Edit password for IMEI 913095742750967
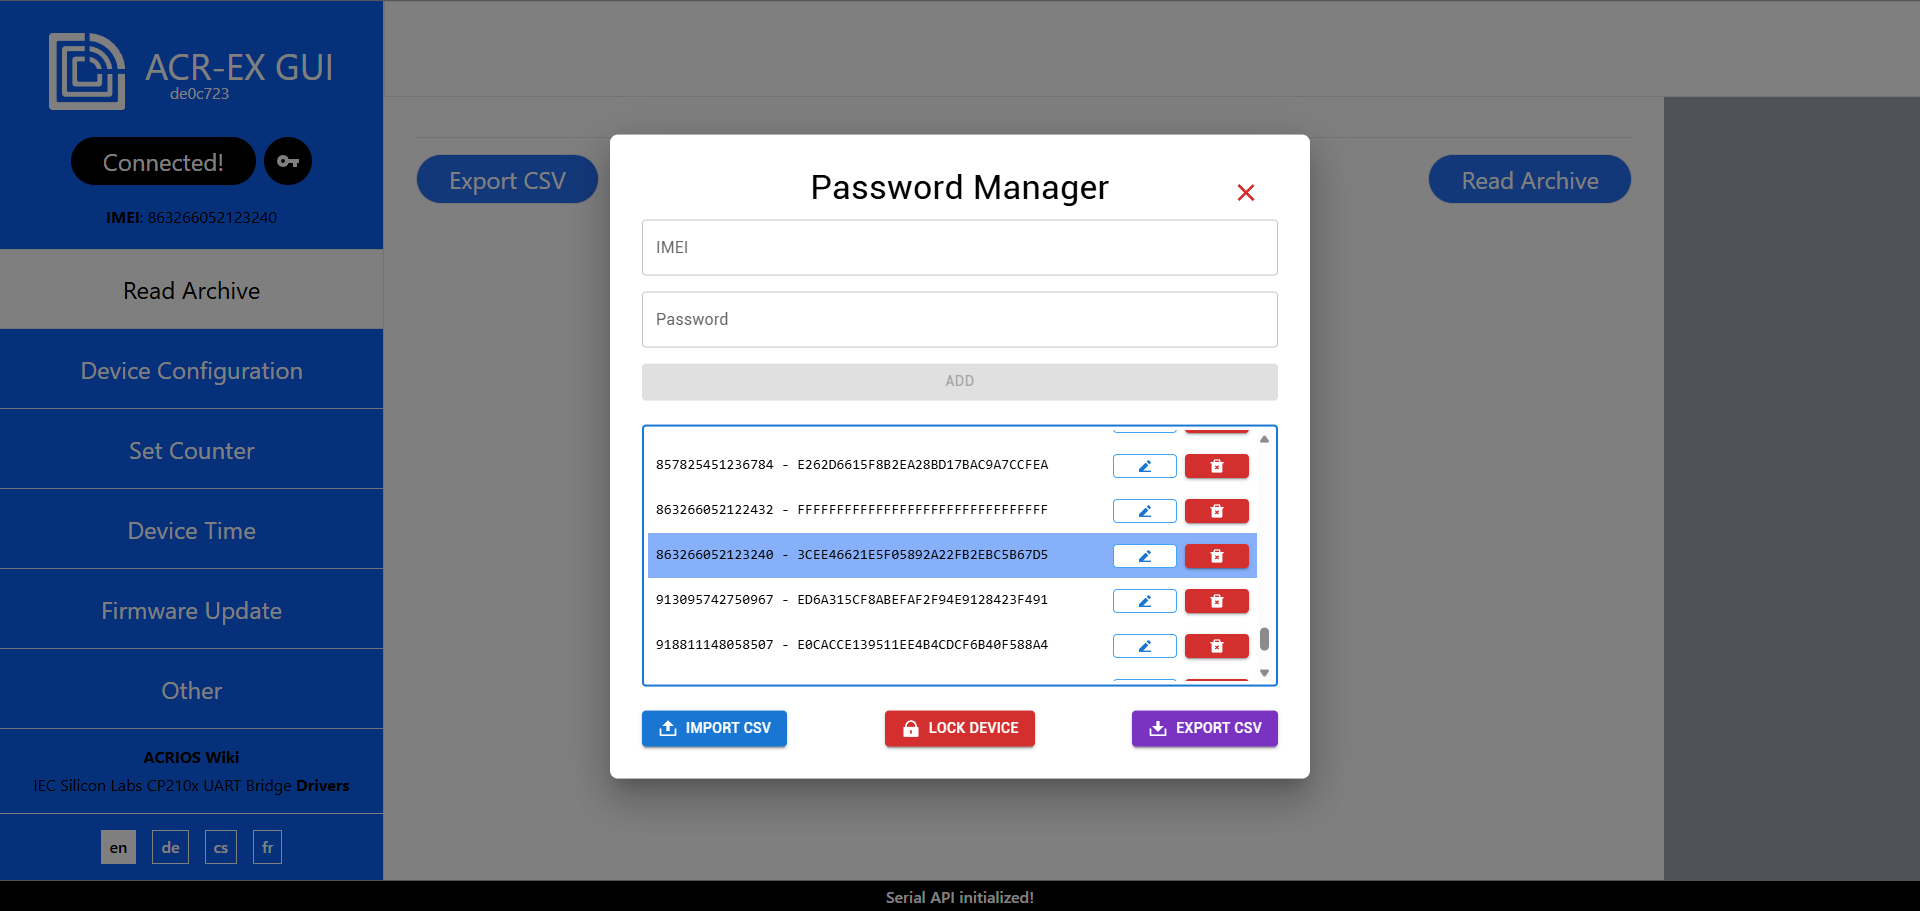Viewport: 1920px width, 911px height. click(x=1144, y=601)
